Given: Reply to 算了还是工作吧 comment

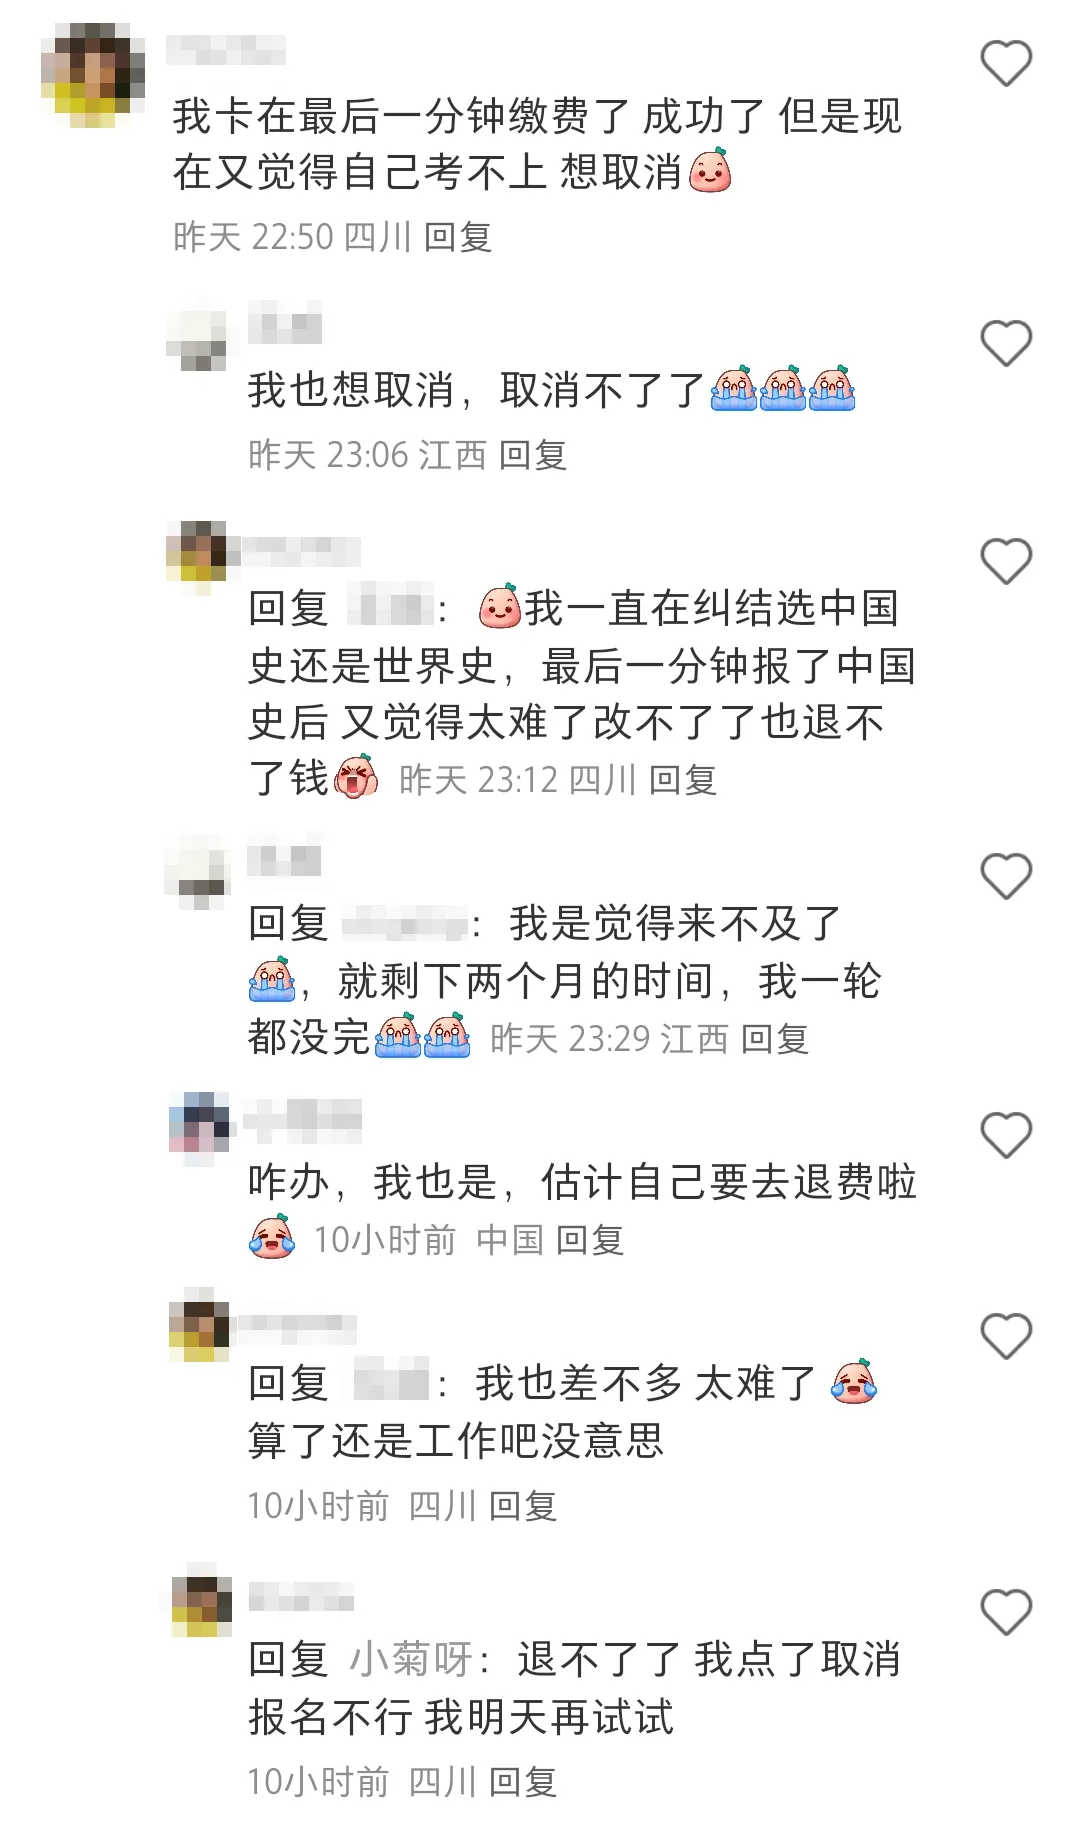Looking at the screenshot, I should 523,1506.
